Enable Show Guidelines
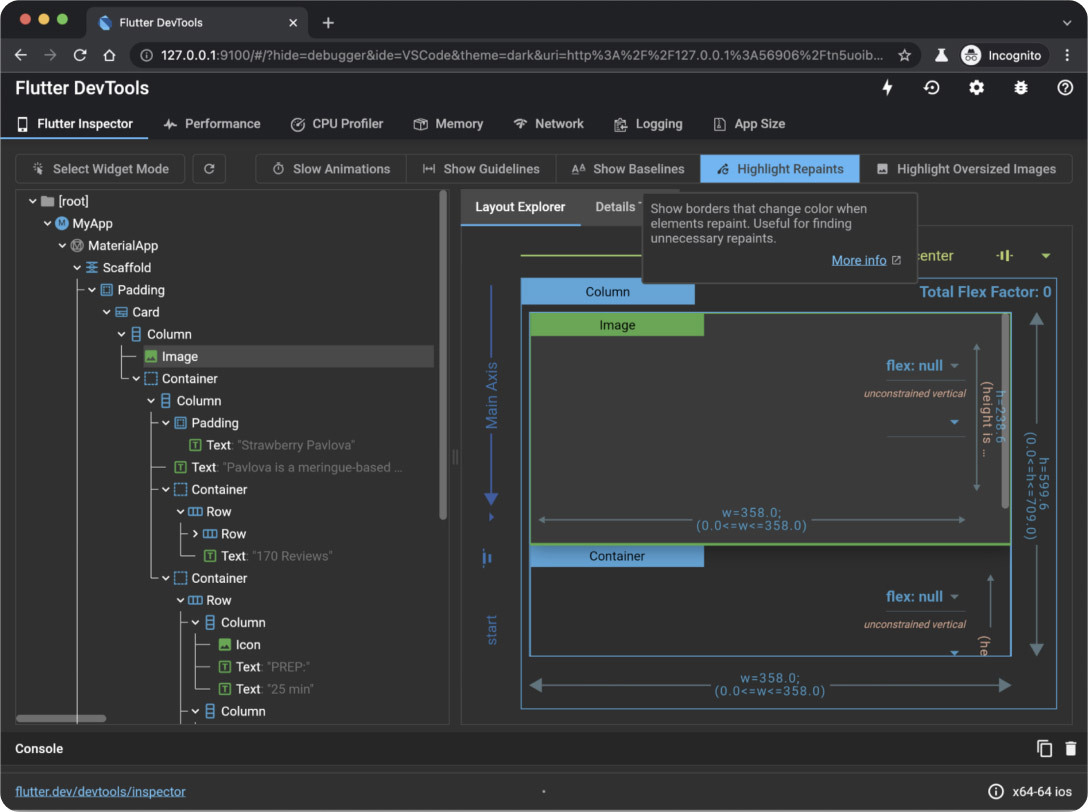Screen dimensions: 1088x812 click(x=481, y=169)
